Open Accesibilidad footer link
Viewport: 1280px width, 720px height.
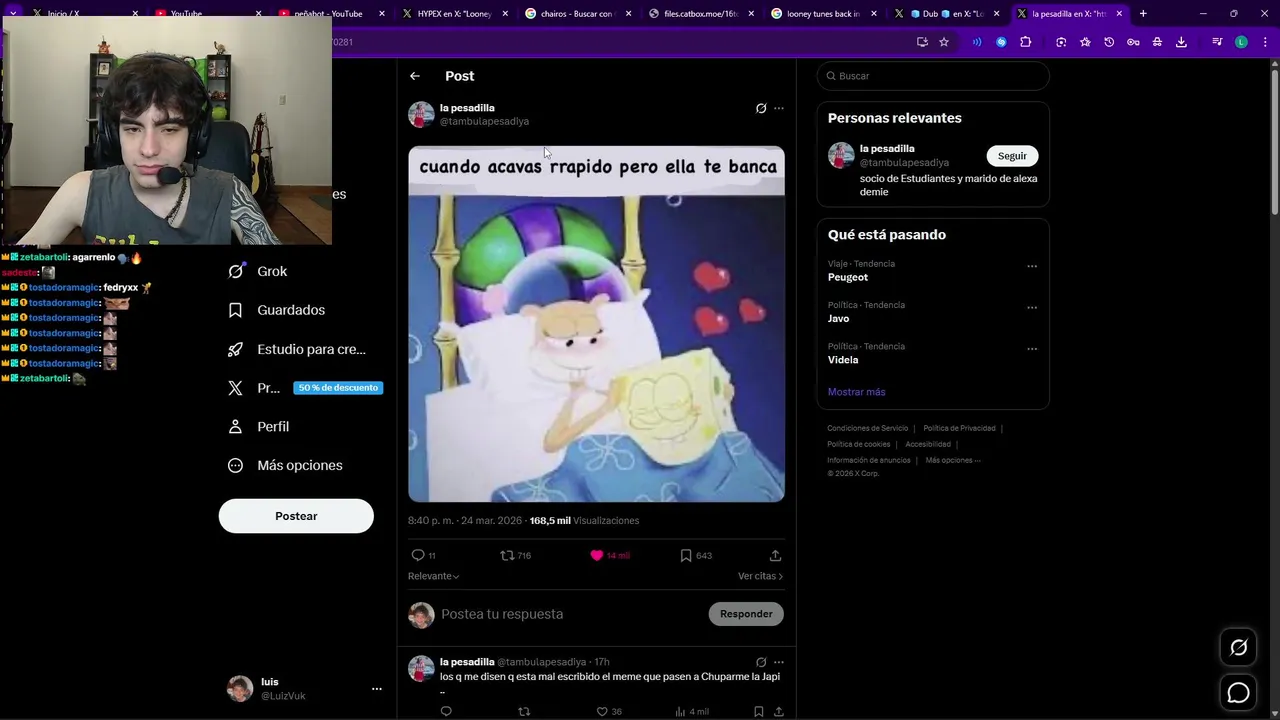point(928,444)
